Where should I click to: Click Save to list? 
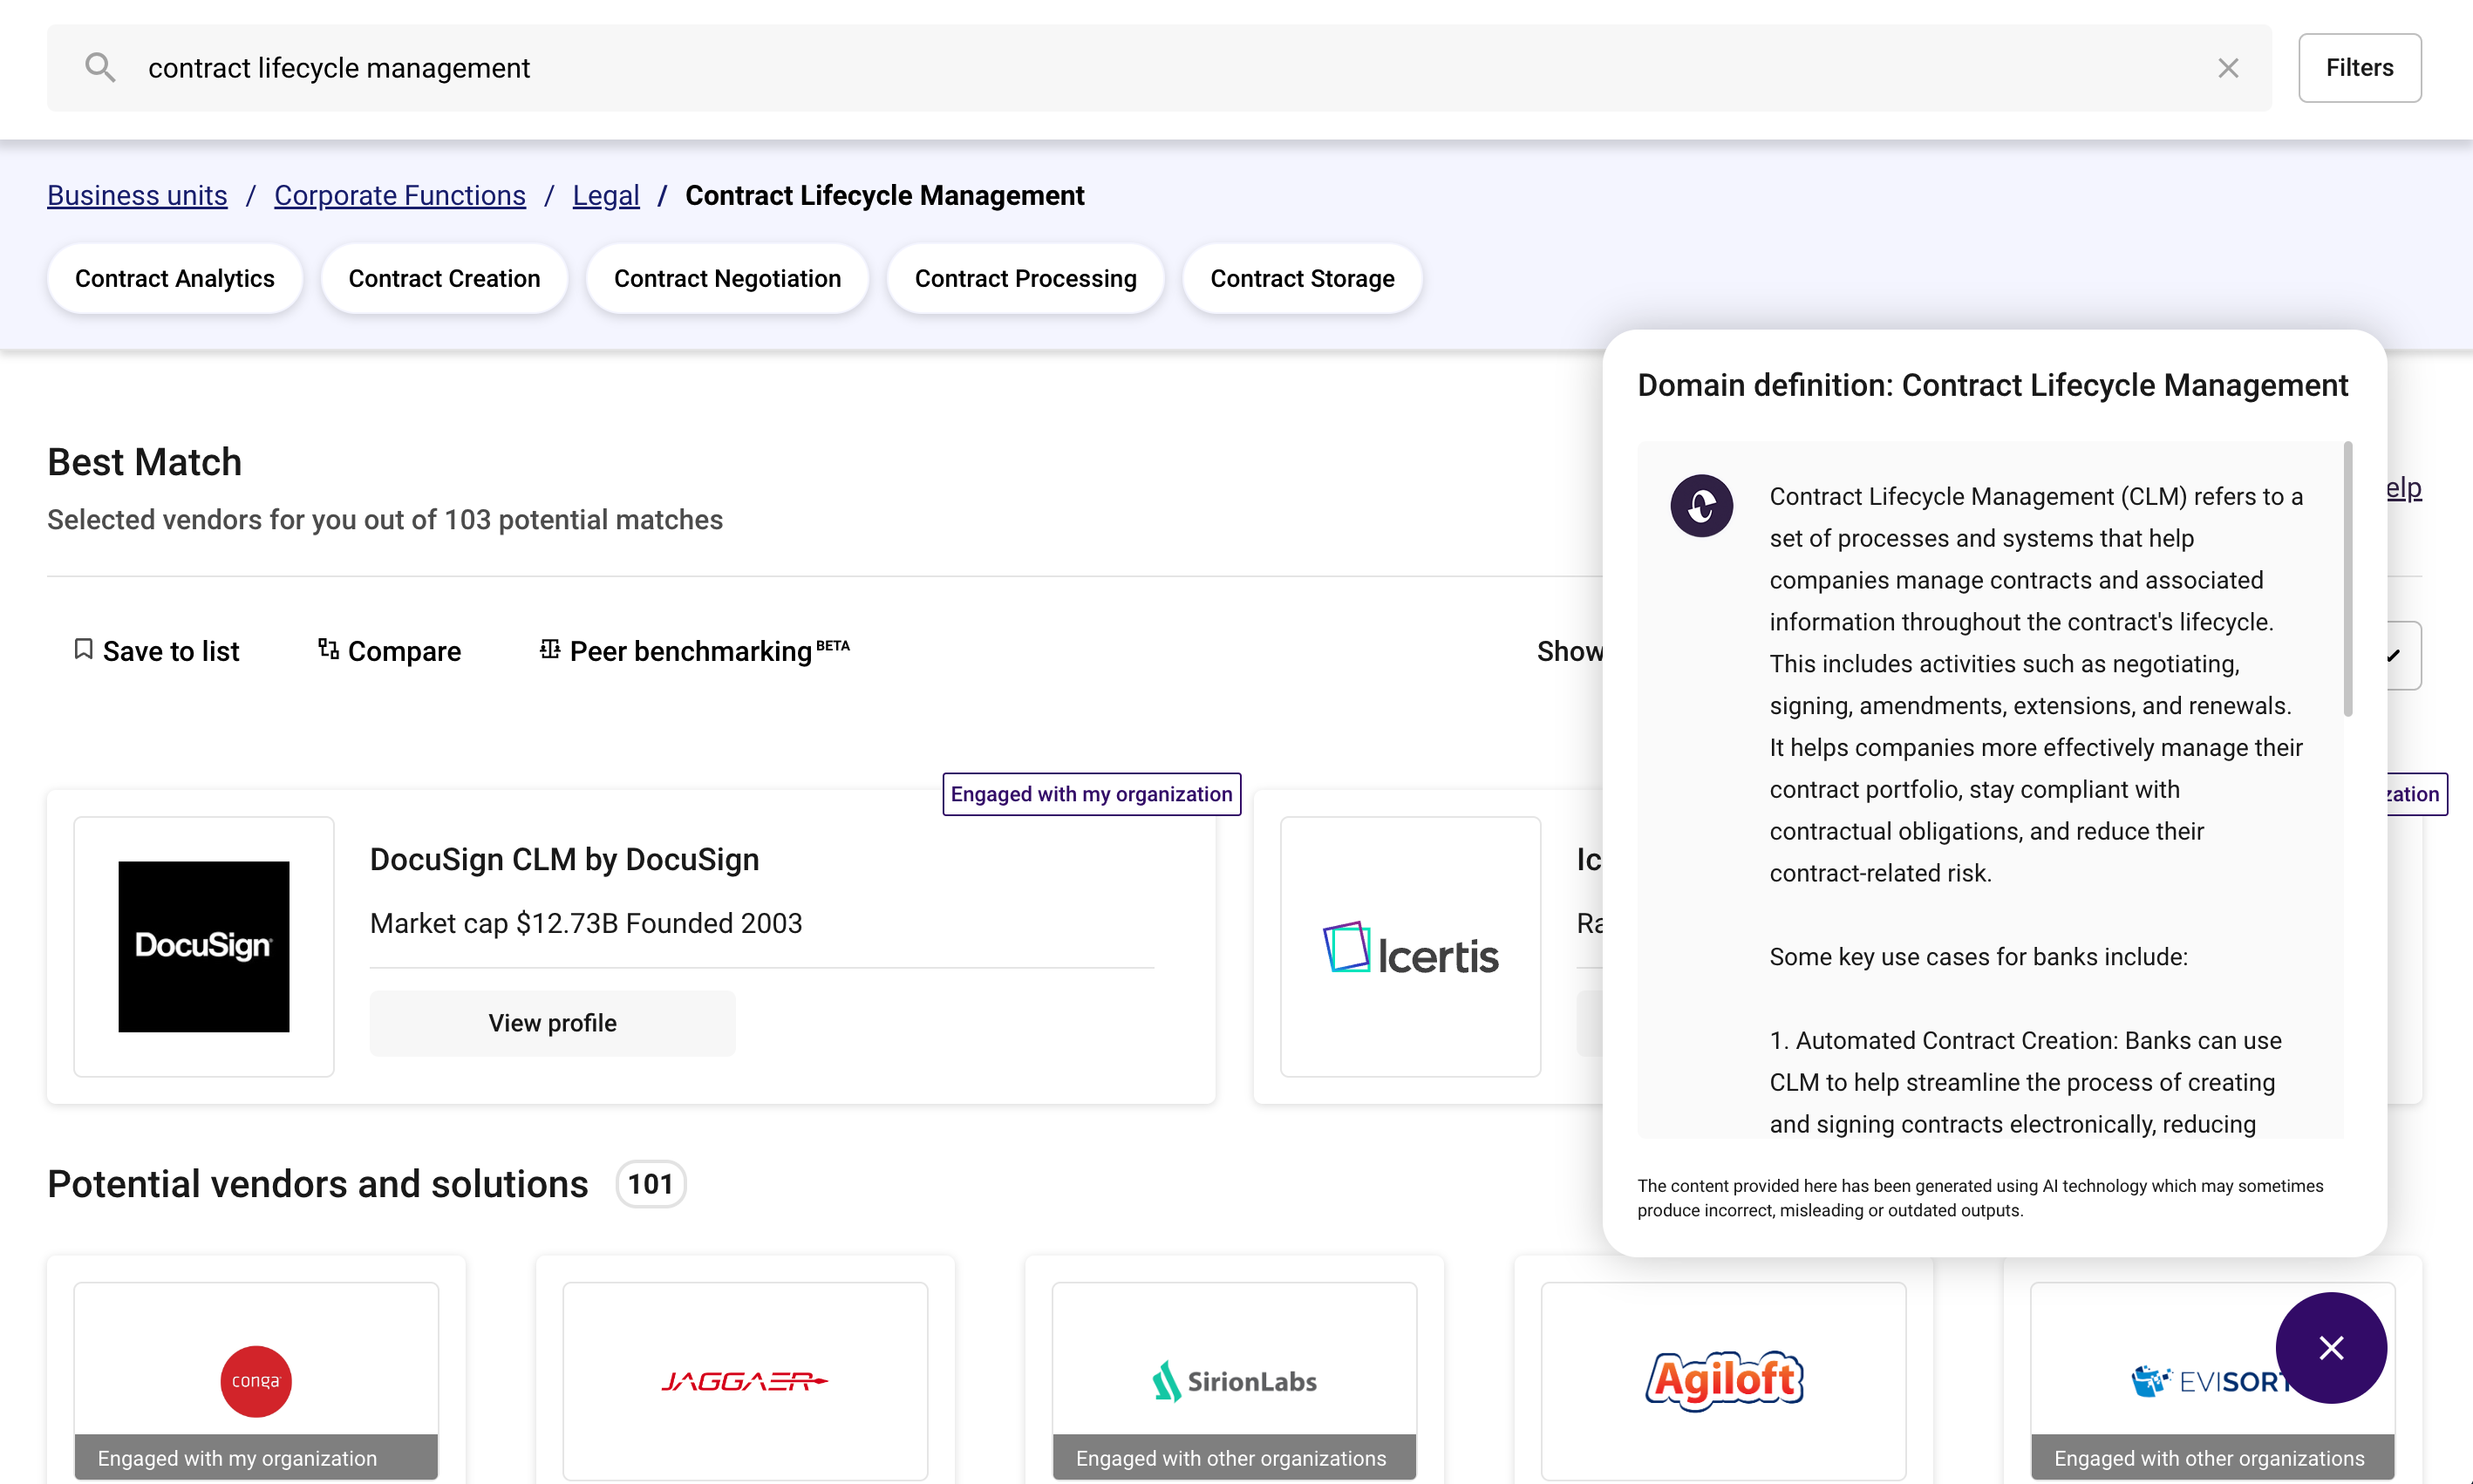click(x=157, y=651)
